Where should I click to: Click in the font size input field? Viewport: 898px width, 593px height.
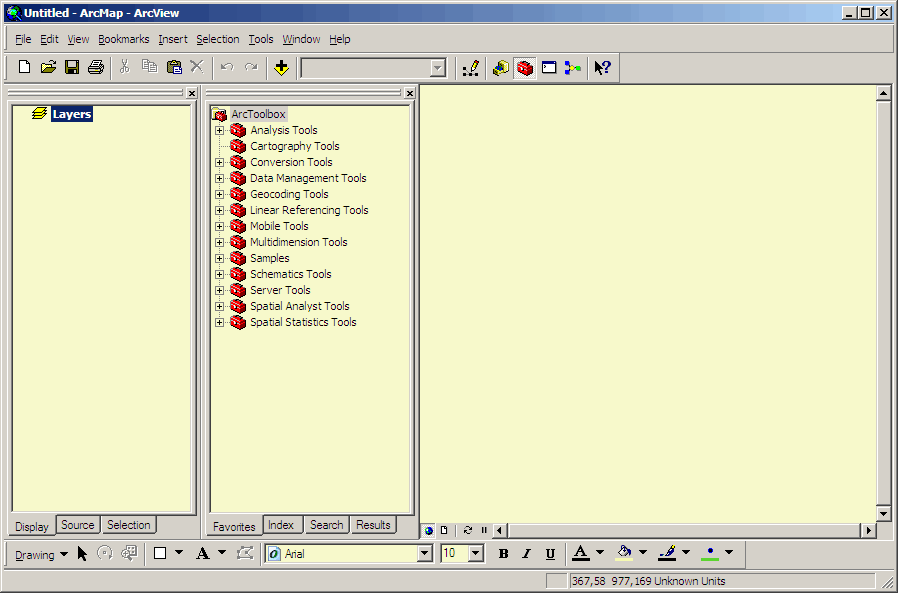click(455, 553)
